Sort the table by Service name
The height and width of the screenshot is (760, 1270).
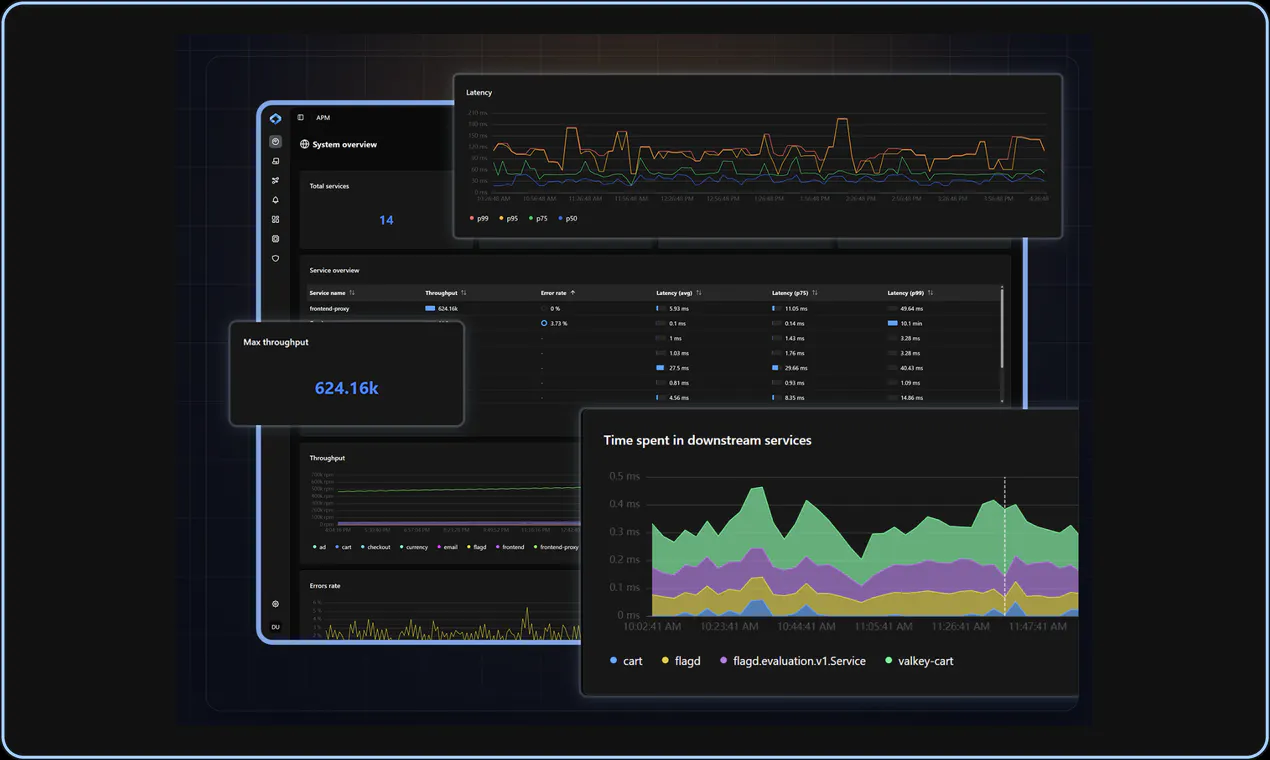tap(332, 293)
